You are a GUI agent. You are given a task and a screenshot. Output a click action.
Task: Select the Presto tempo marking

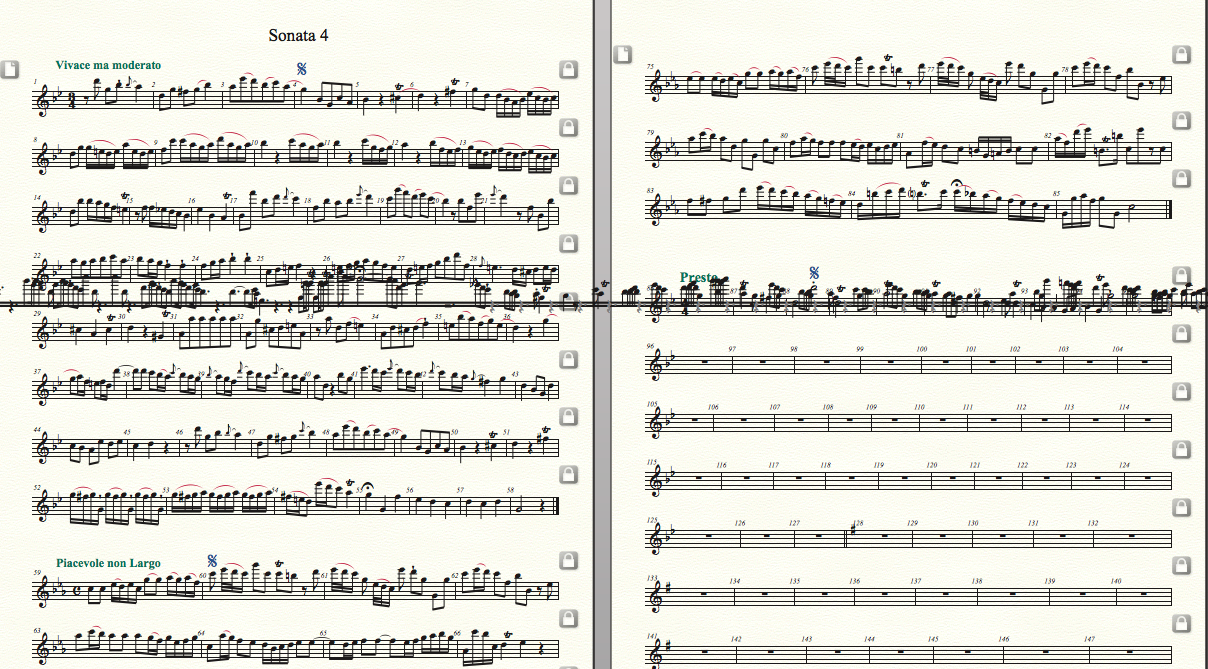699,277
